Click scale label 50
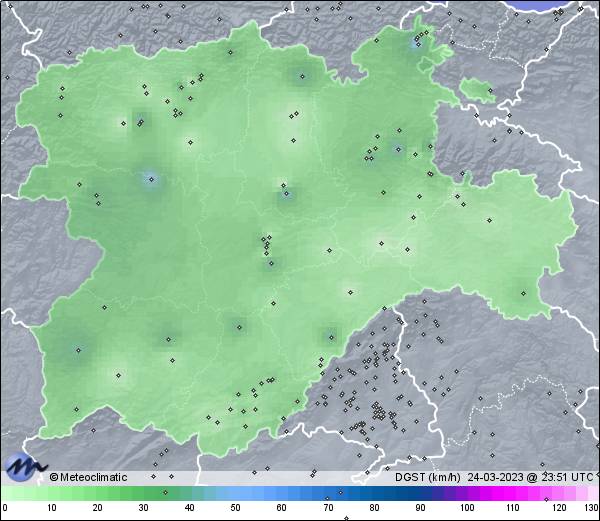Viewport: 600px width, 521px height. (x=235, y=508)
